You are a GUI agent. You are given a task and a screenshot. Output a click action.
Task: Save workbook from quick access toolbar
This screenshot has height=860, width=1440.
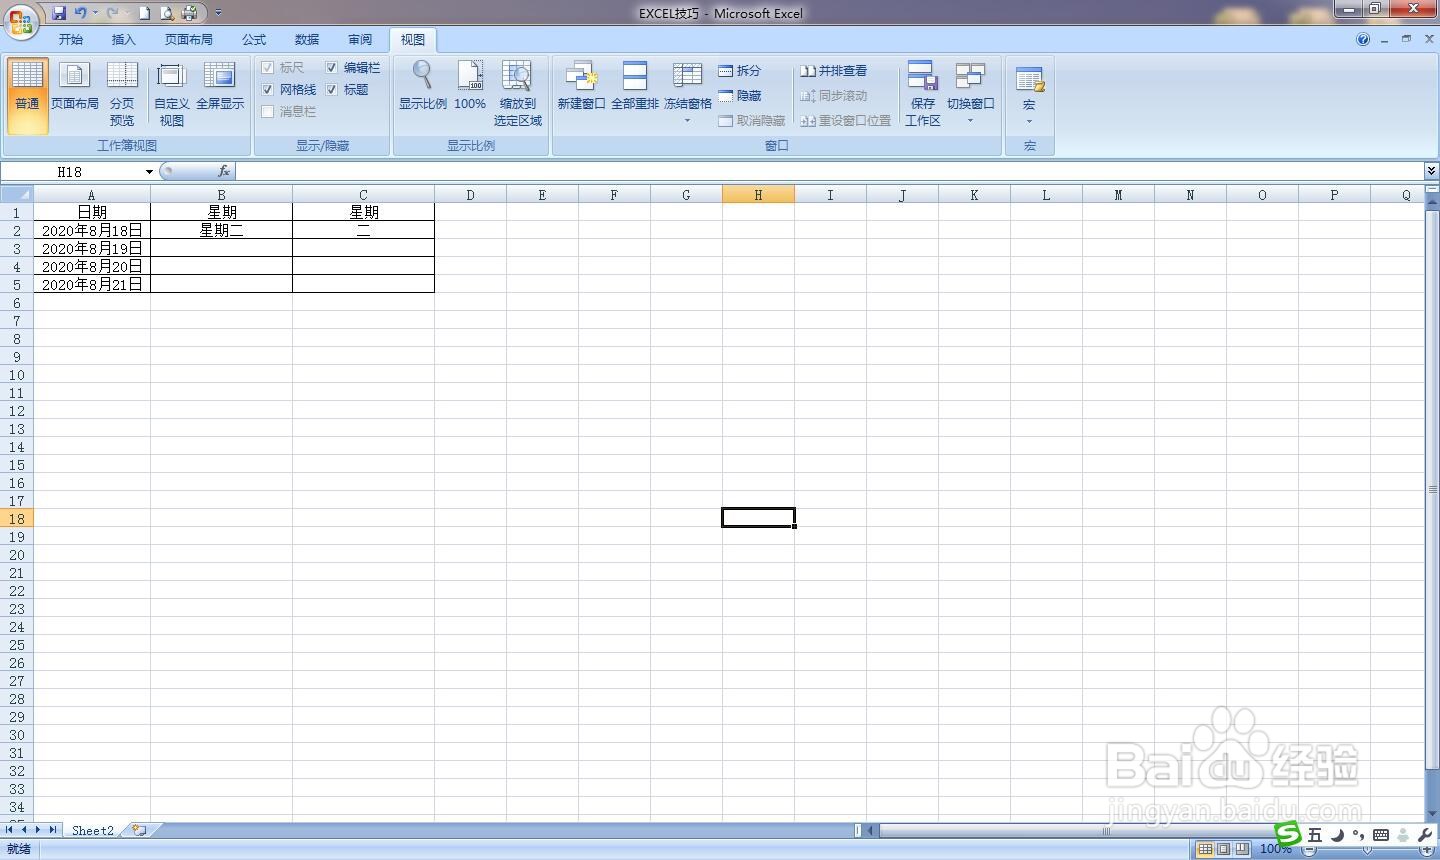tap(59, 13)
